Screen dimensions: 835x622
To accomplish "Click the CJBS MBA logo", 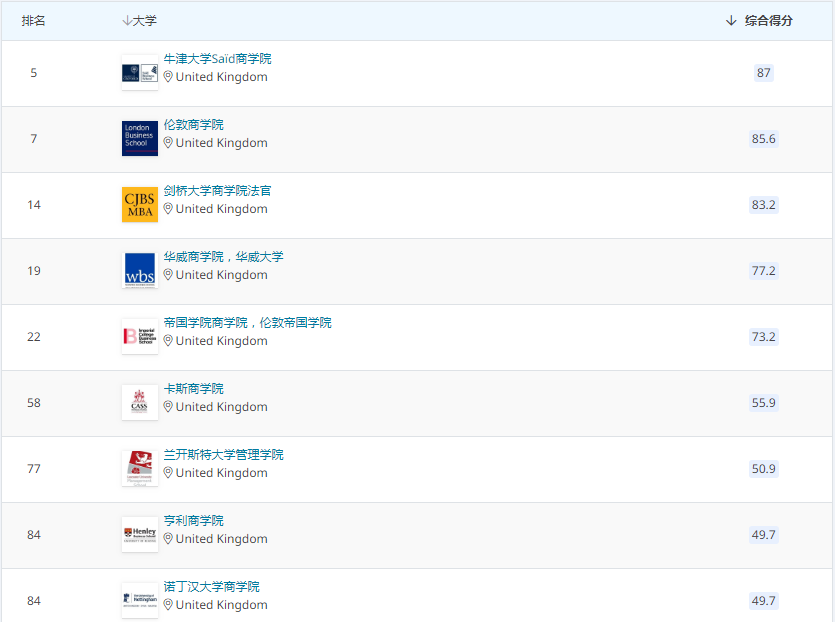I will (x=140, y=204).
